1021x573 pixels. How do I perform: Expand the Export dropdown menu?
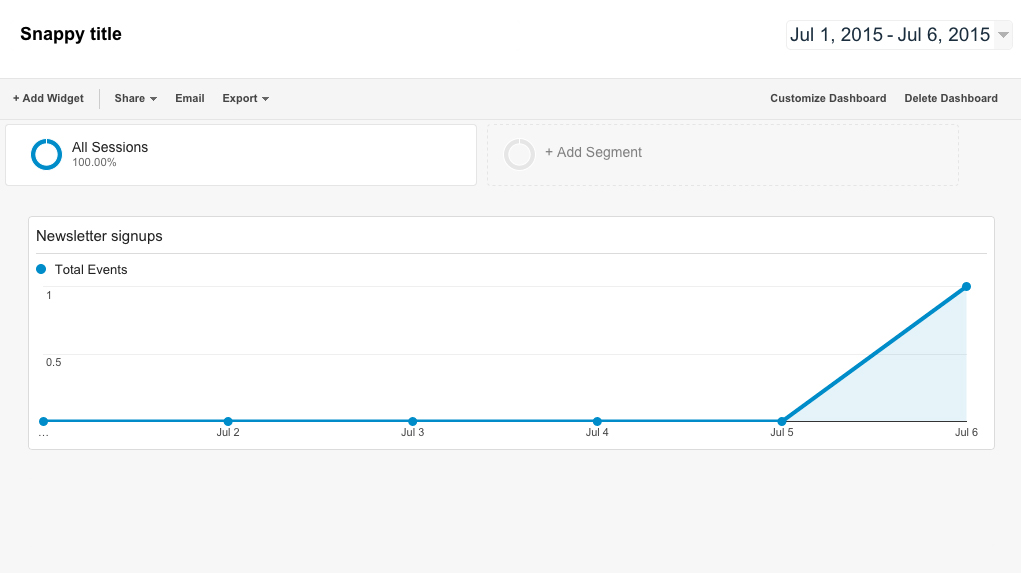246,98
